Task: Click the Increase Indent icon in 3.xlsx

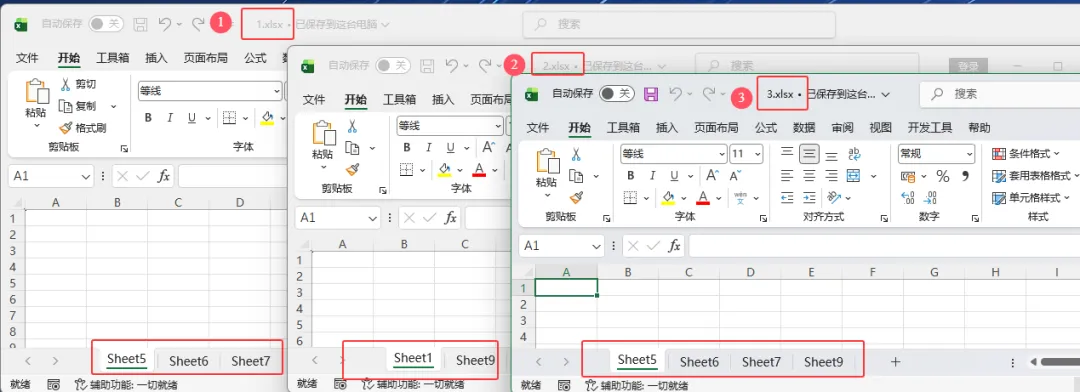Action: 810,198
